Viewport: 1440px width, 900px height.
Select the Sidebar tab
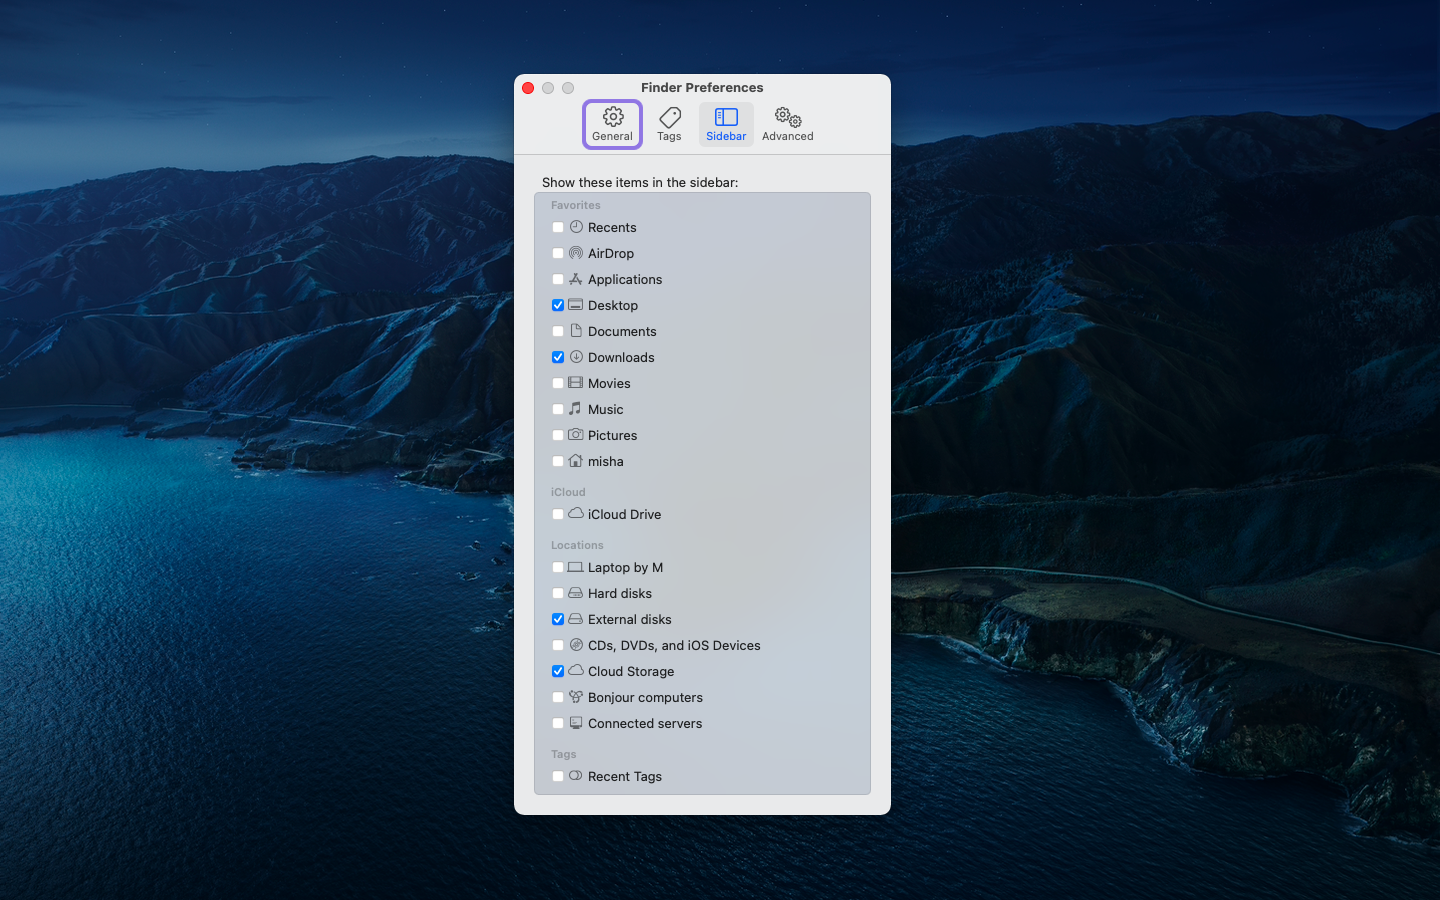point(726,125)
